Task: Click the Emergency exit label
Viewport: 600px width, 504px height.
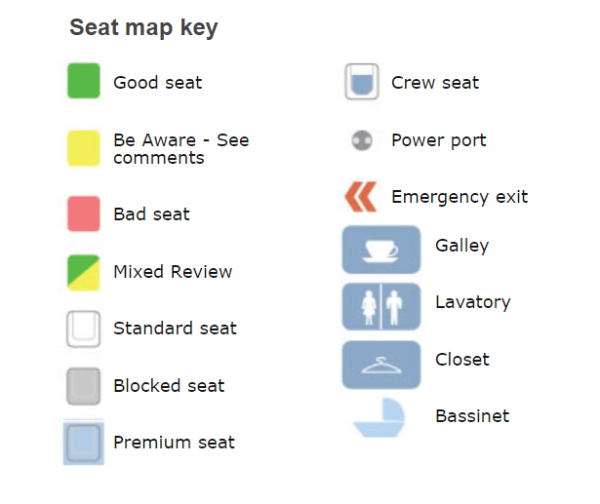Action: pos(459,197)
